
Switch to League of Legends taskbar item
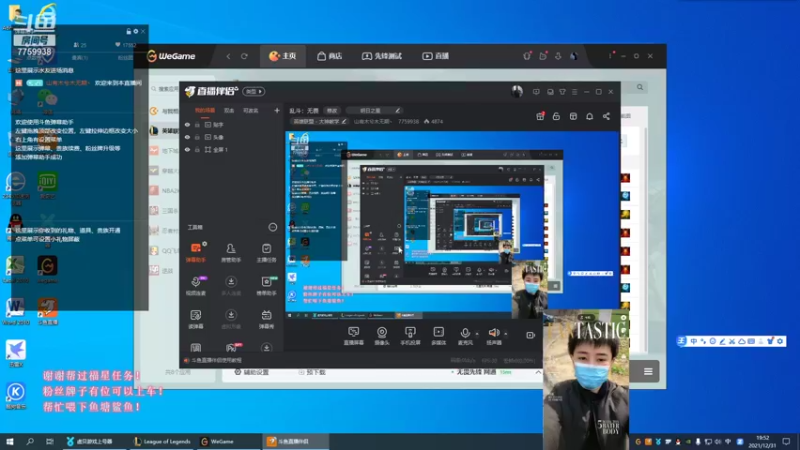(x=162, y=441)
